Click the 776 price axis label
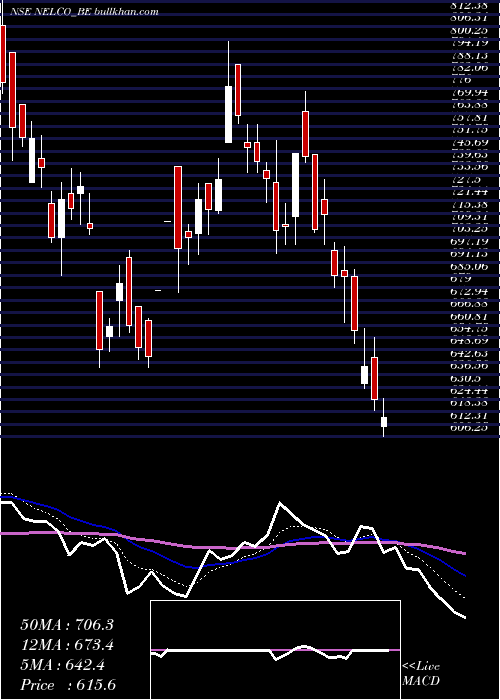This screenshot has height=700, width=500. click(462, 80)
